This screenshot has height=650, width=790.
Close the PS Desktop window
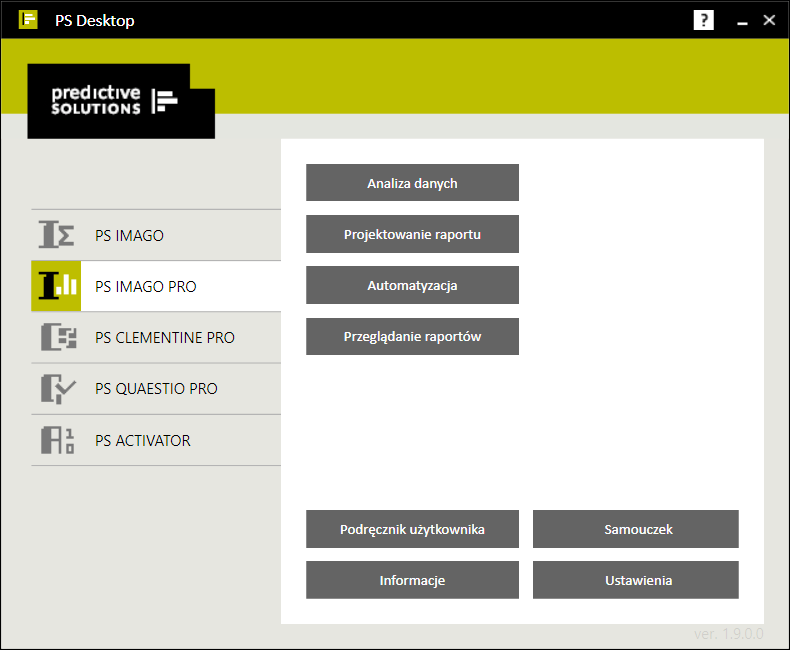click(769, 20)
